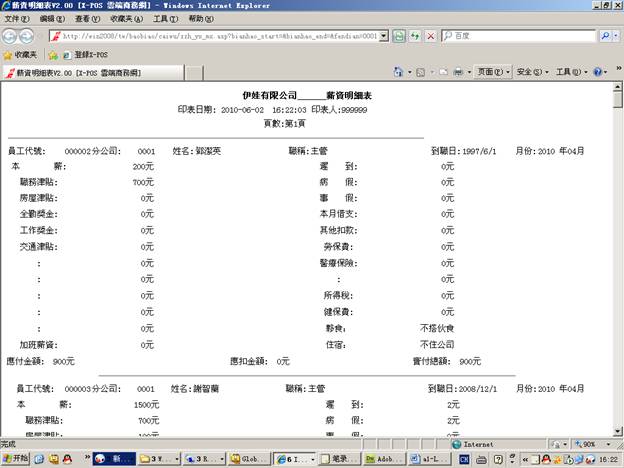
Task: Click the Help question mark icon
Action: [597, 72]
